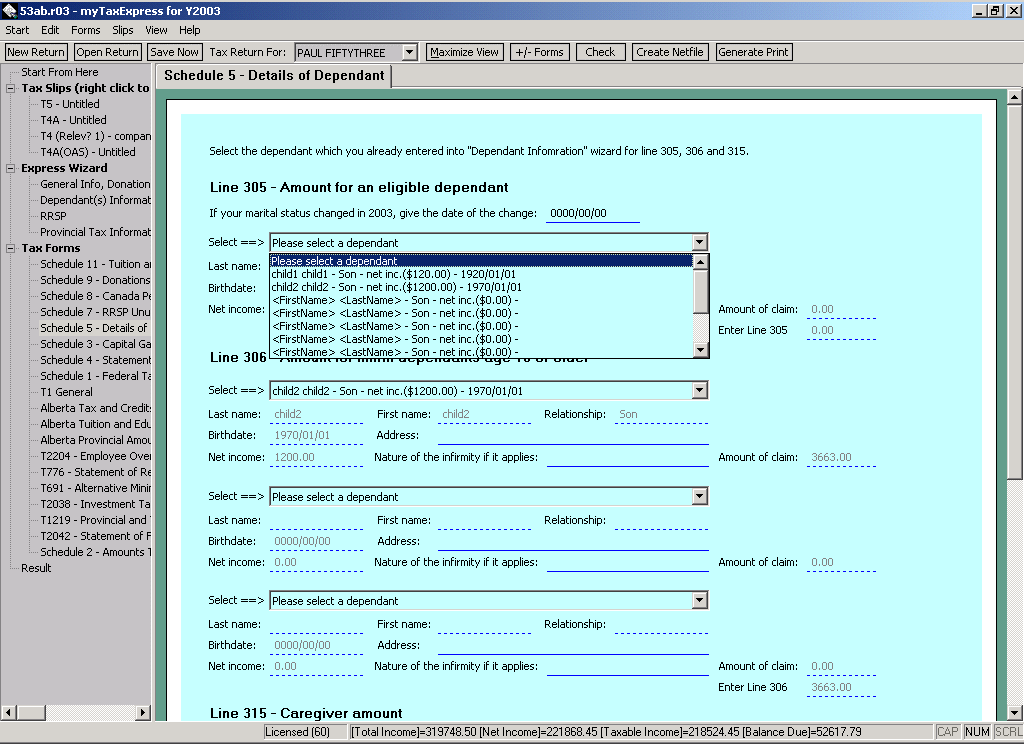The height and width of the screenshot is (744, 1024).
Task: Open the Slips menu
Action: pos(122,31)
